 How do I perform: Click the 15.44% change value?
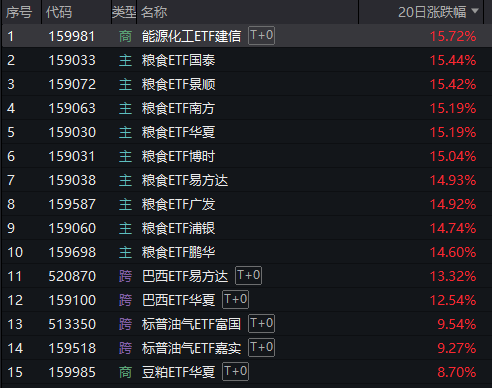tap(453, 60)
